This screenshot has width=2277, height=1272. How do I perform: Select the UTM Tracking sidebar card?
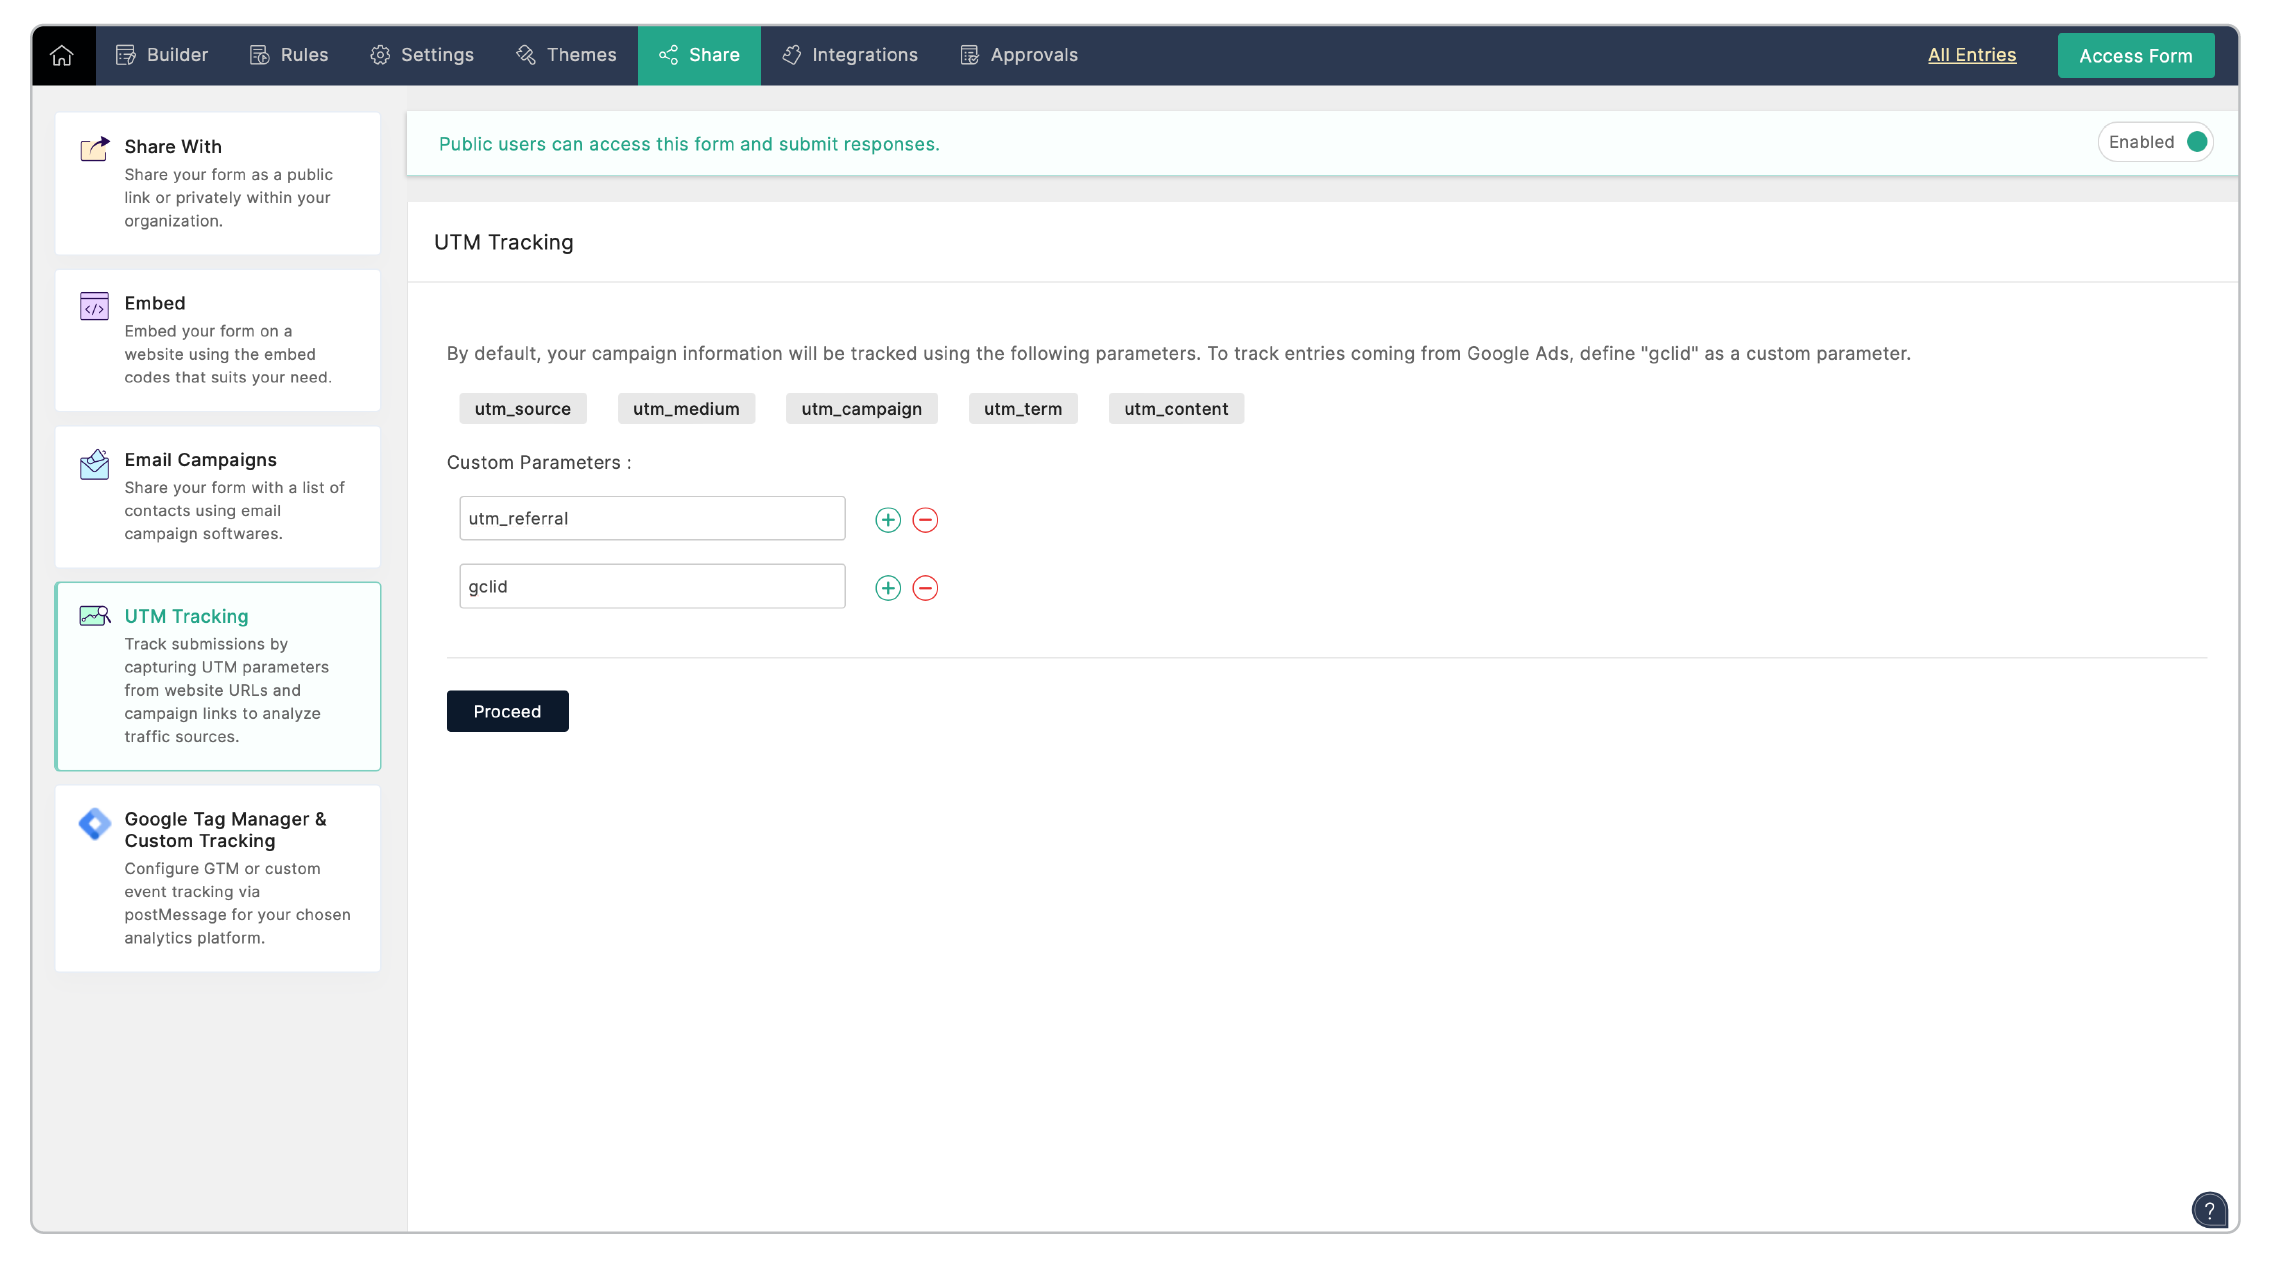(x=218, y=676)
